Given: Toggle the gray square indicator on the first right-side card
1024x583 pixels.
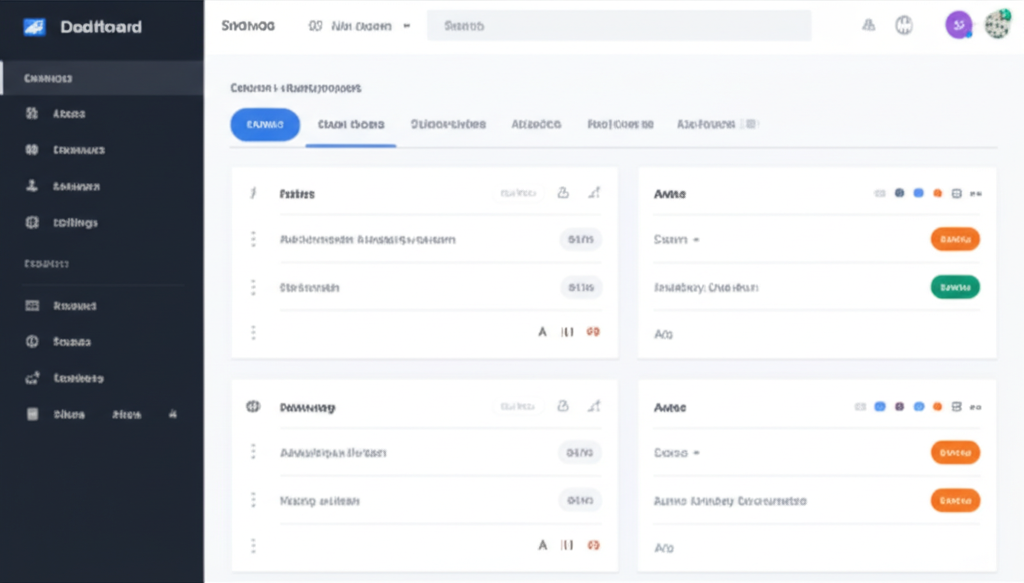Looking at the screenshot, I should click(880, 193).
